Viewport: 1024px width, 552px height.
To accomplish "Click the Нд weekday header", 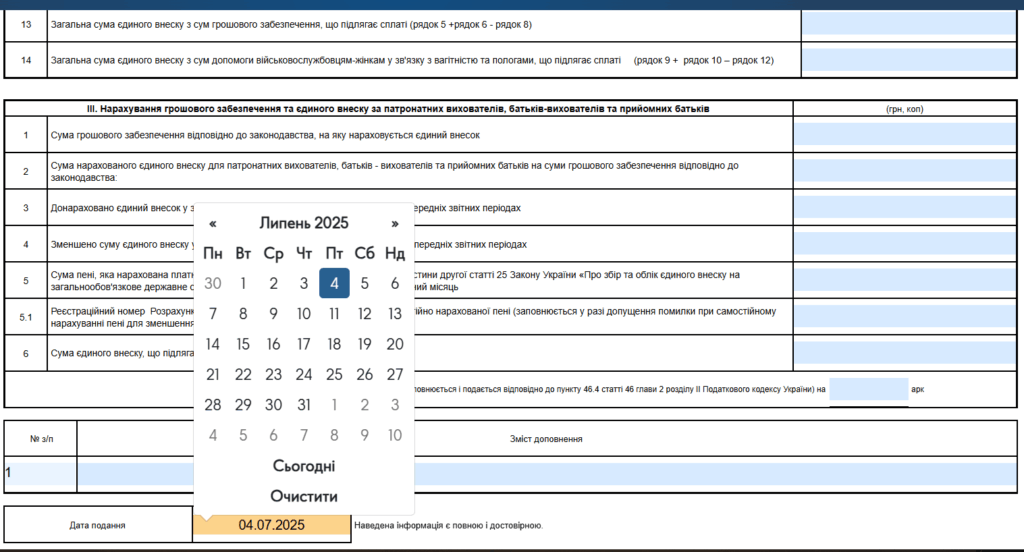I will point(394,253).
